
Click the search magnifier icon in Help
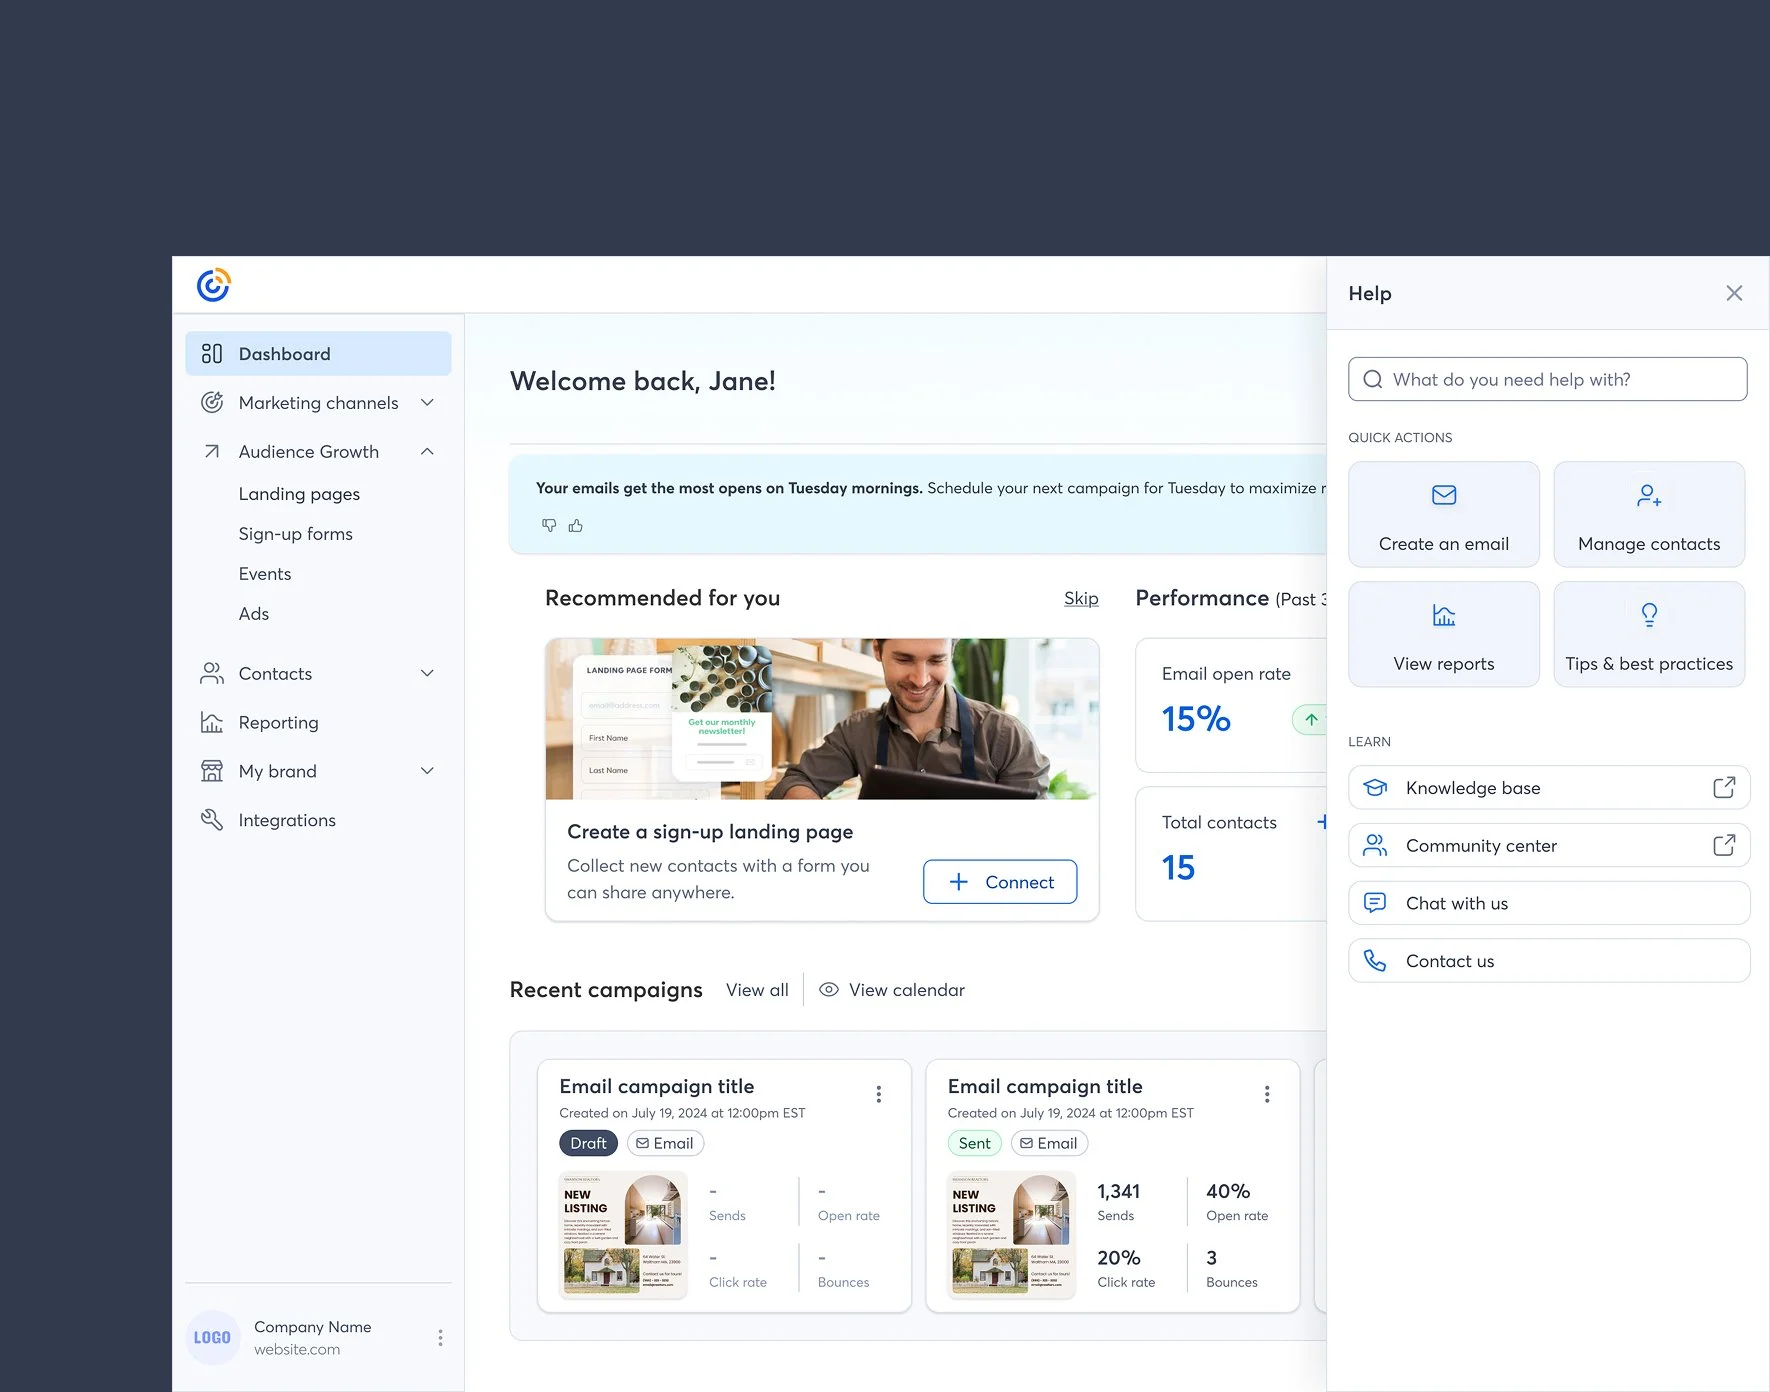pos(1373,380)
